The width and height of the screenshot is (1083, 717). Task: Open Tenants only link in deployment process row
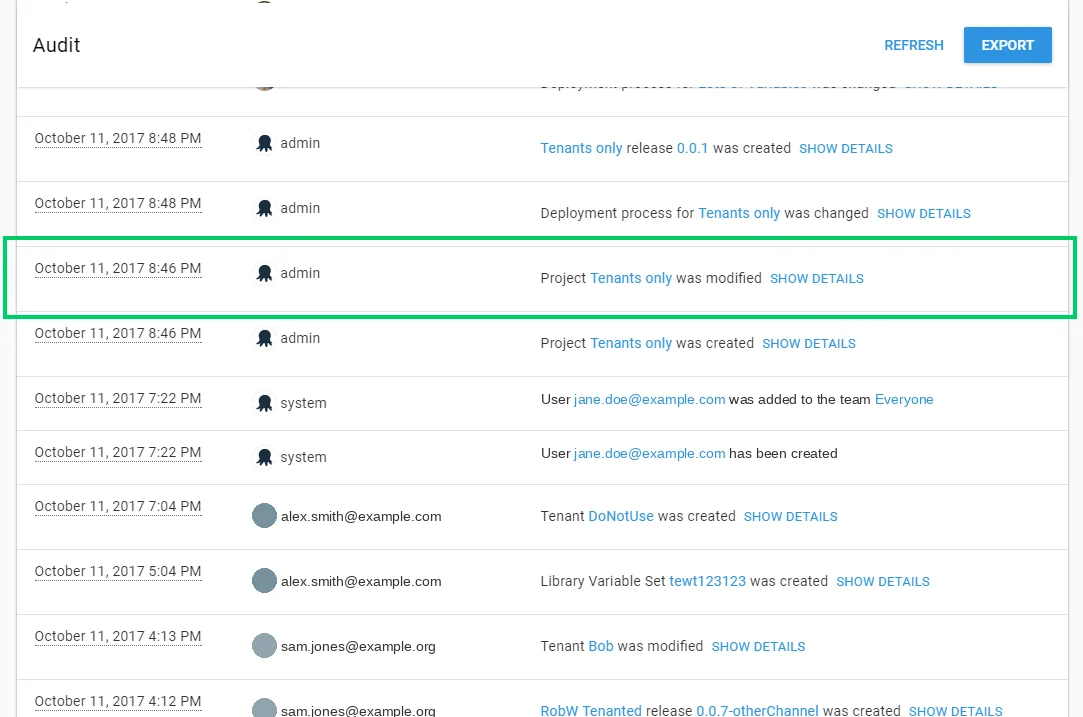coord(739,213)
